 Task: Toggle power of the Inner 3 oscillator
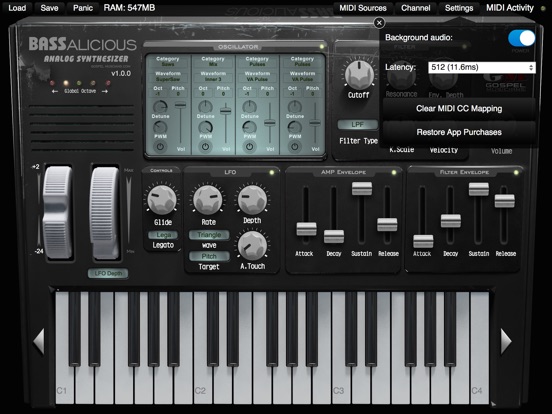click(205, 147)
